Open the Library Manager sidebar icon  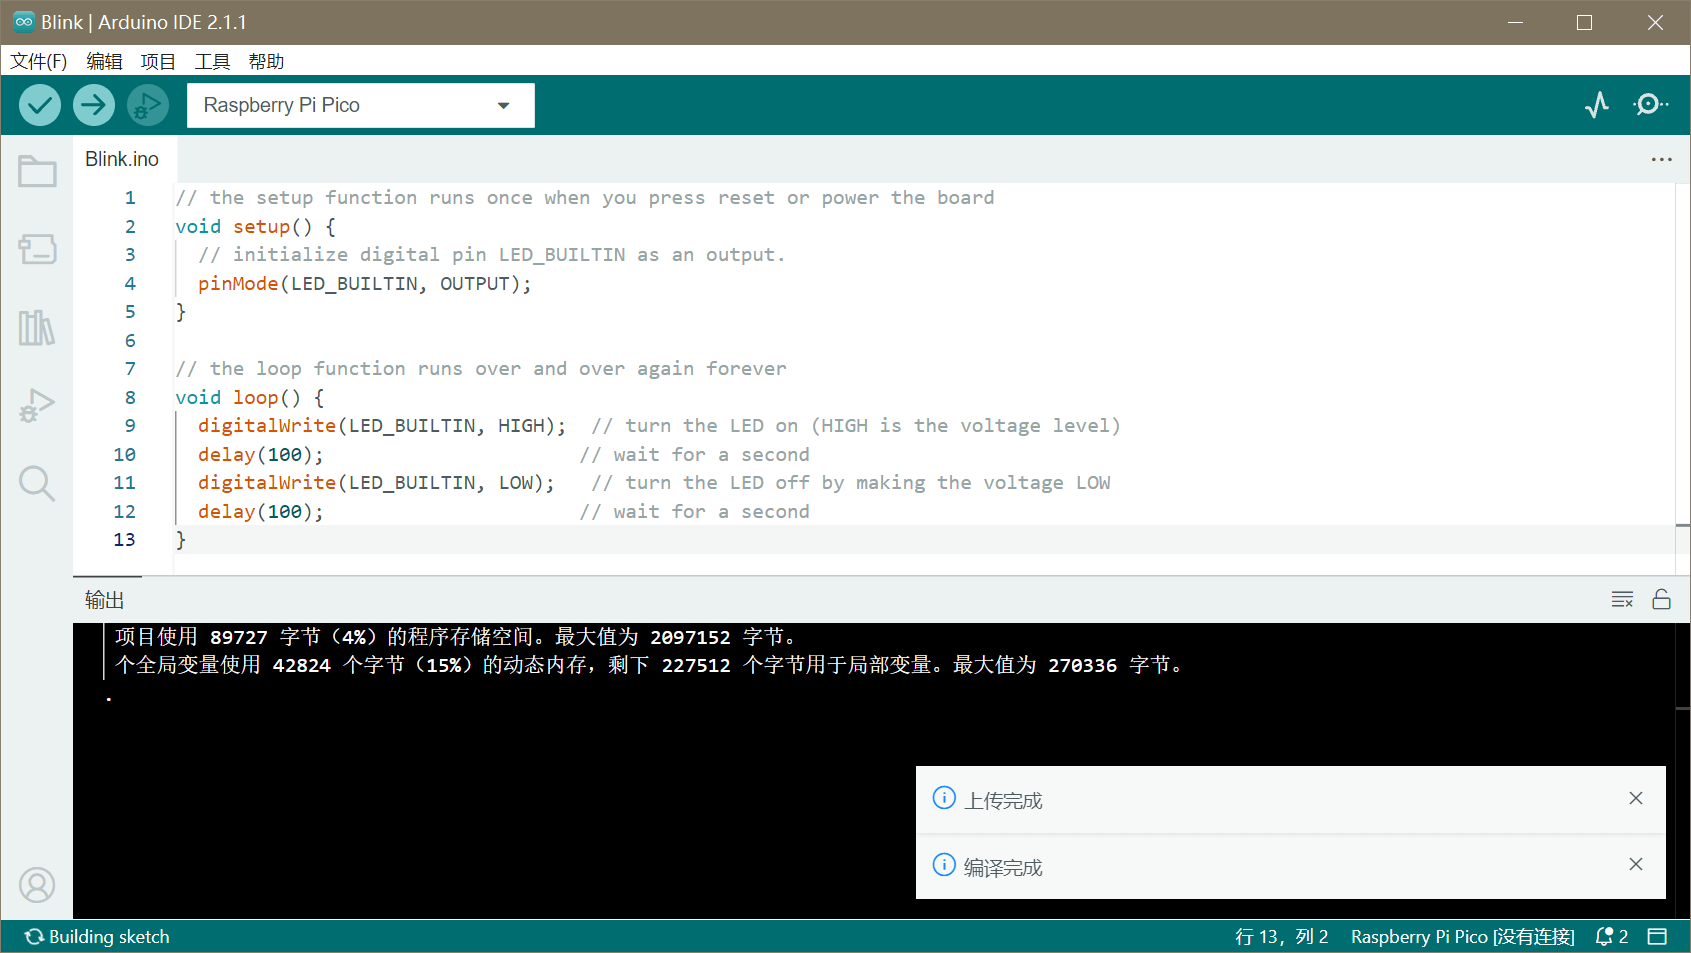click(37, 327)
